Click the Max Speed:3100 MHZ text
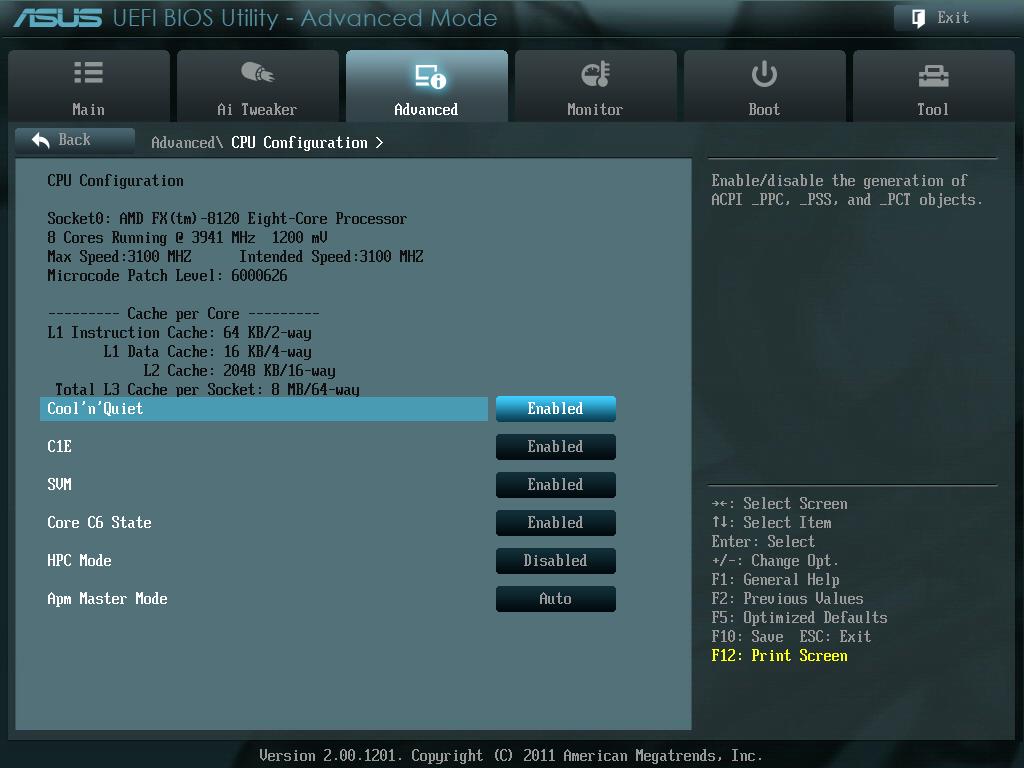1024x768 pixels. pyautogui.click(x=119, y=257)
